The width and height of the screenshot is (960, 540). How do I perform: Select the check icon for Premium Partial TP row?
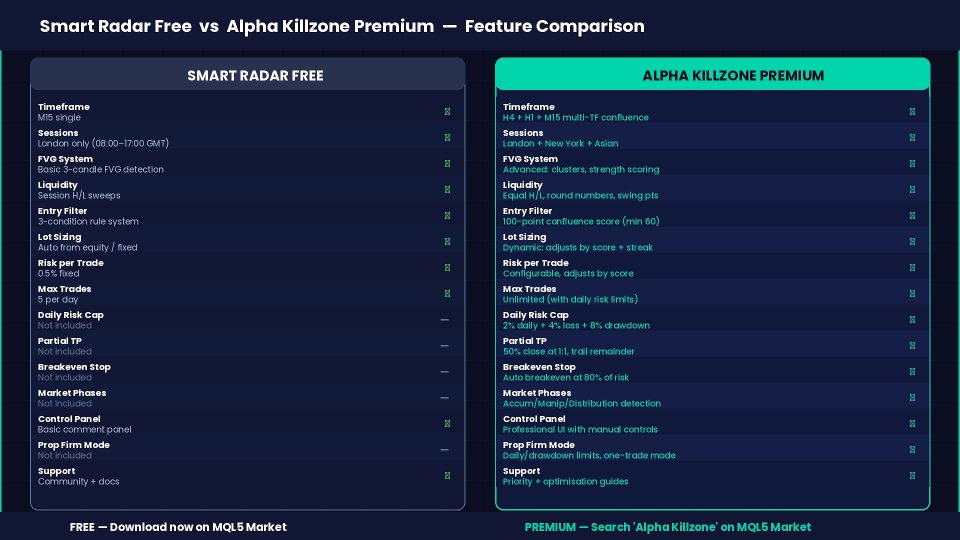(912, 346)
